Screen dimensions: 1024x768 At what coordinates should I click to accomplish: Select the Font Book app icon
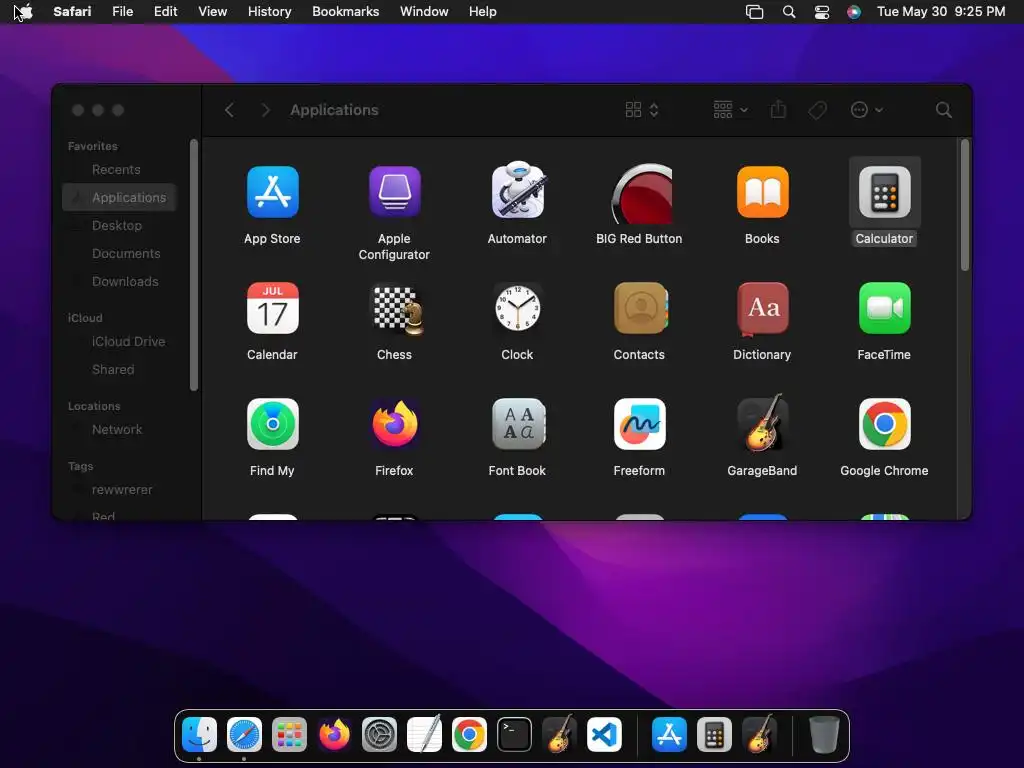(517, 424)
